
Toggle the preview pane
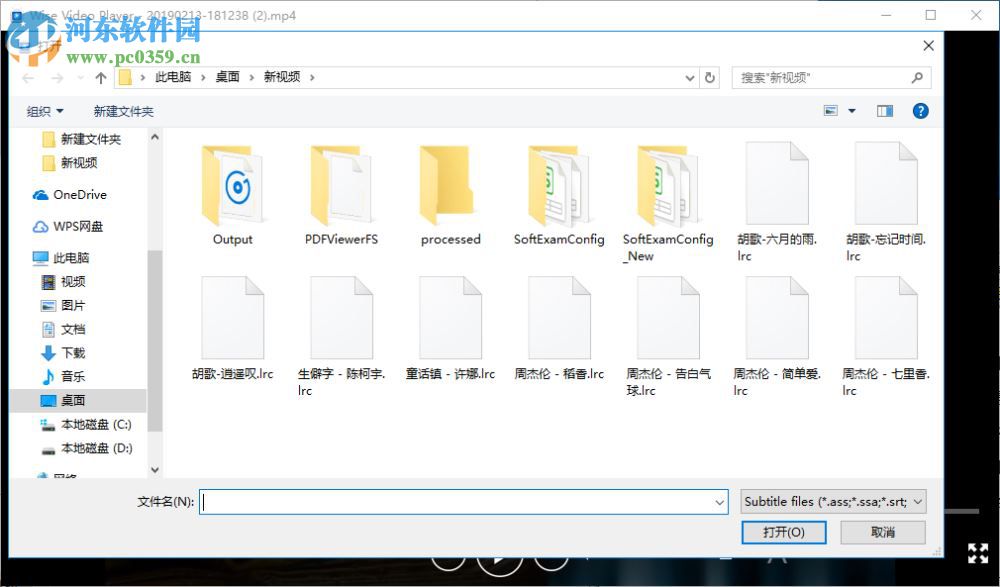tap(884, 111)
